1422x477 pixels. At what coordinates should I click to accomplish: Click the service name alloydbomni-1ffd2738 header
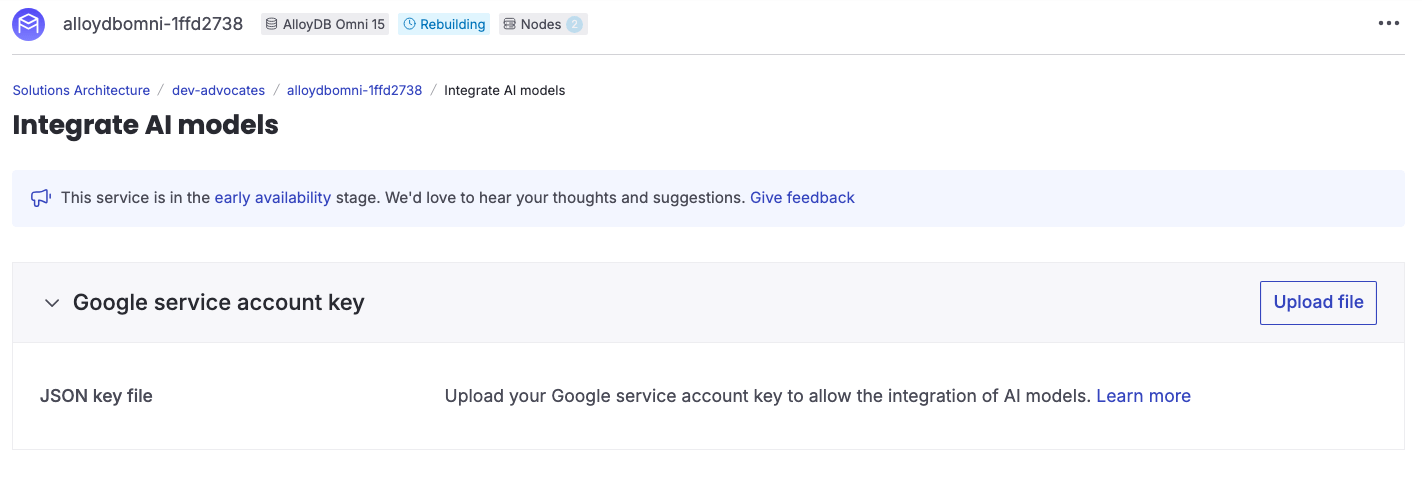[x=152, y=24]
